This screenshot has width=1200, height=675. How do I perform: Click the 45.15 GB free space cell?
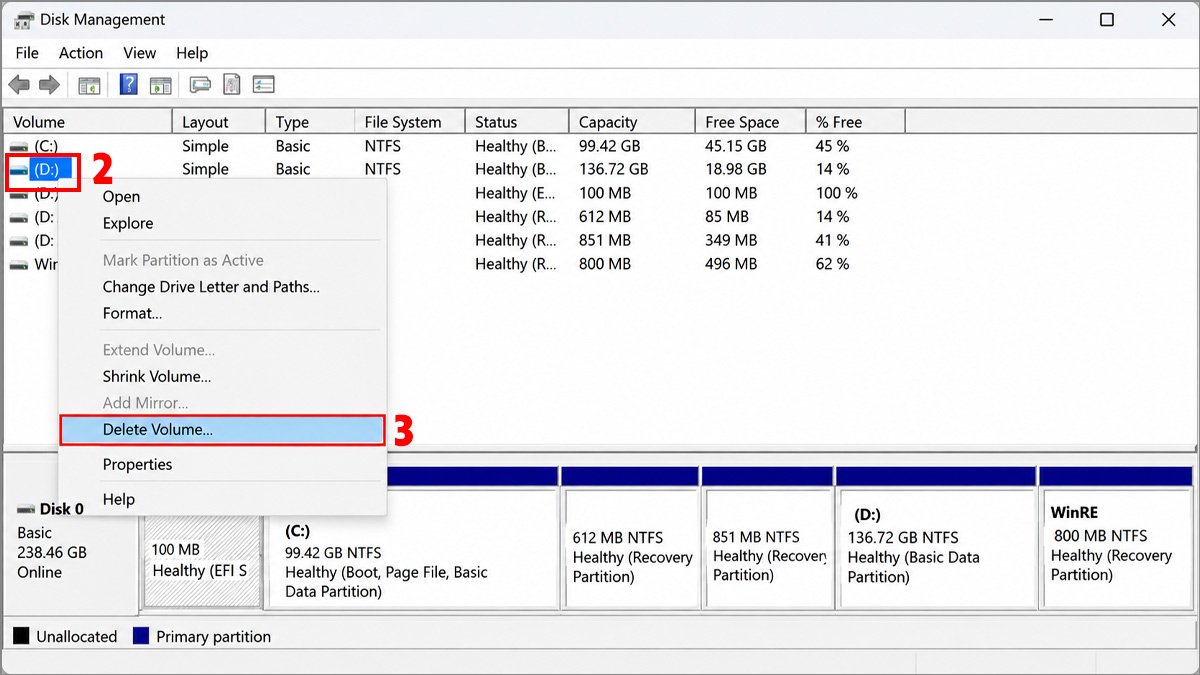[736, 146]
